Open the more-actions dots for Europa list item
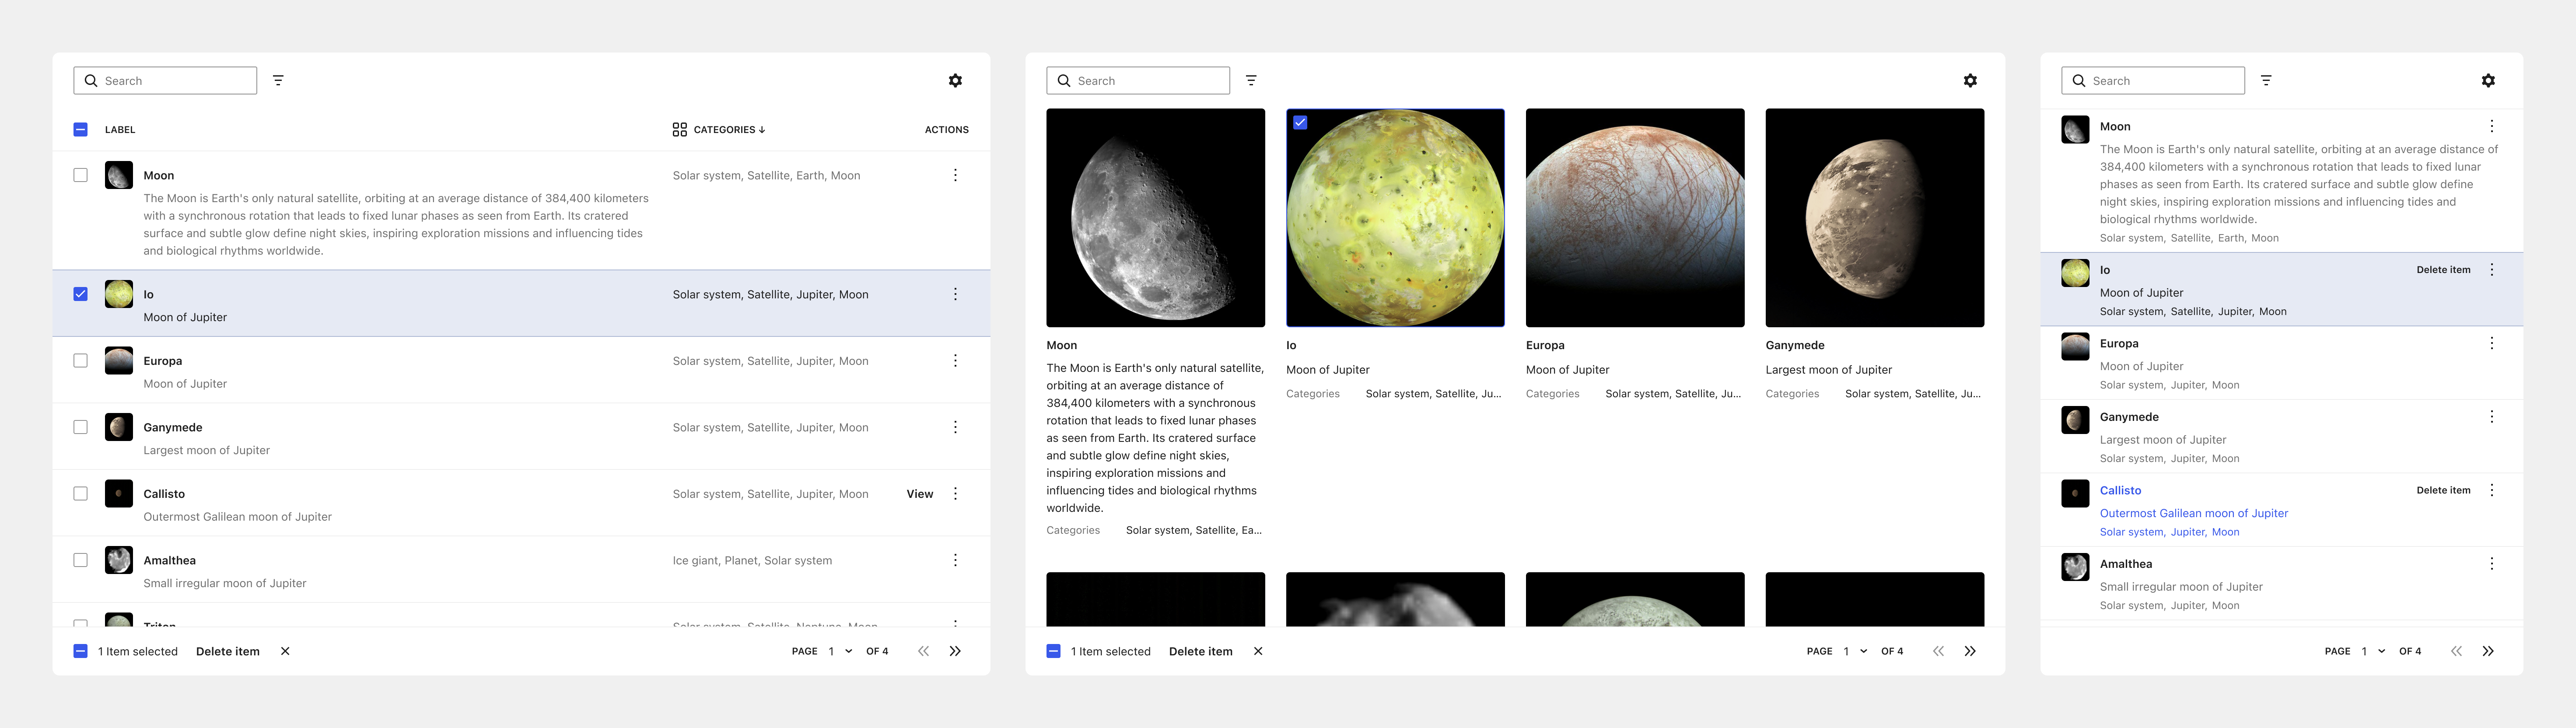 (2491, 343)
